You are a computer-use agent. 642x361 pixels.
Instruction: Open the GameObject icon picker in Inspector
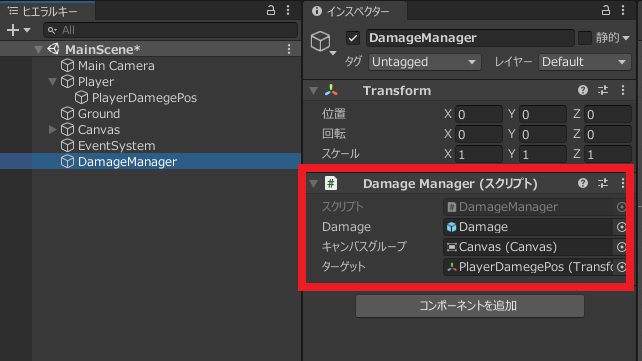tap(323, 43)
